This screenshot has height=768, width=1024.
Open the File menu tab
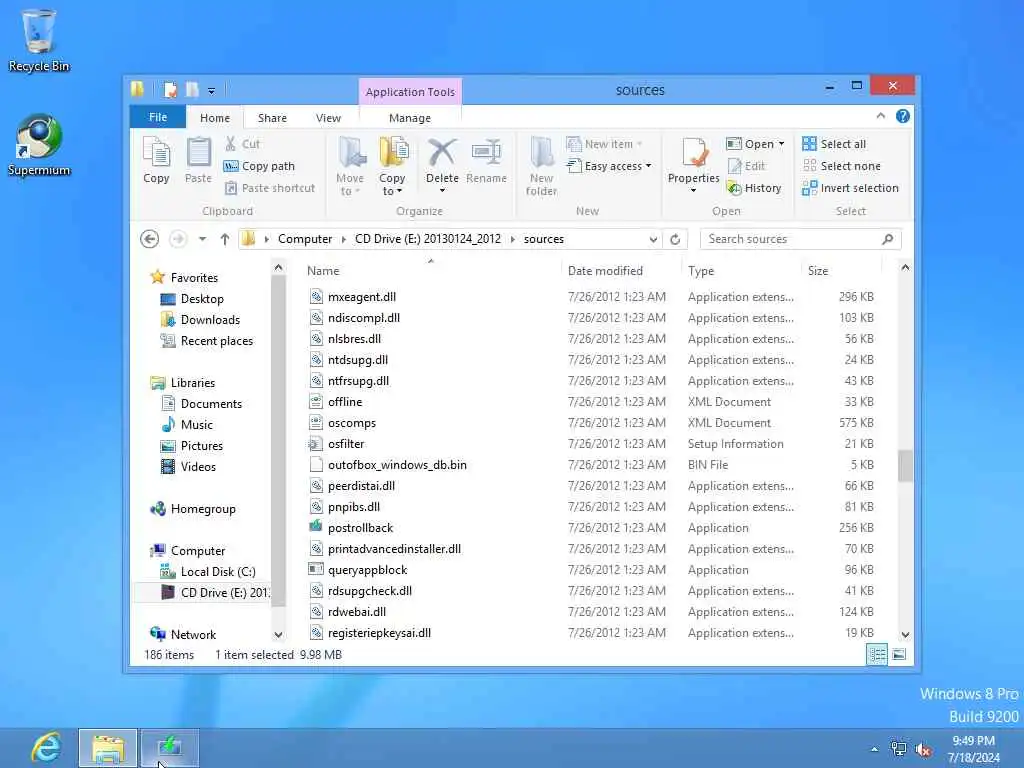click(158, 117)
